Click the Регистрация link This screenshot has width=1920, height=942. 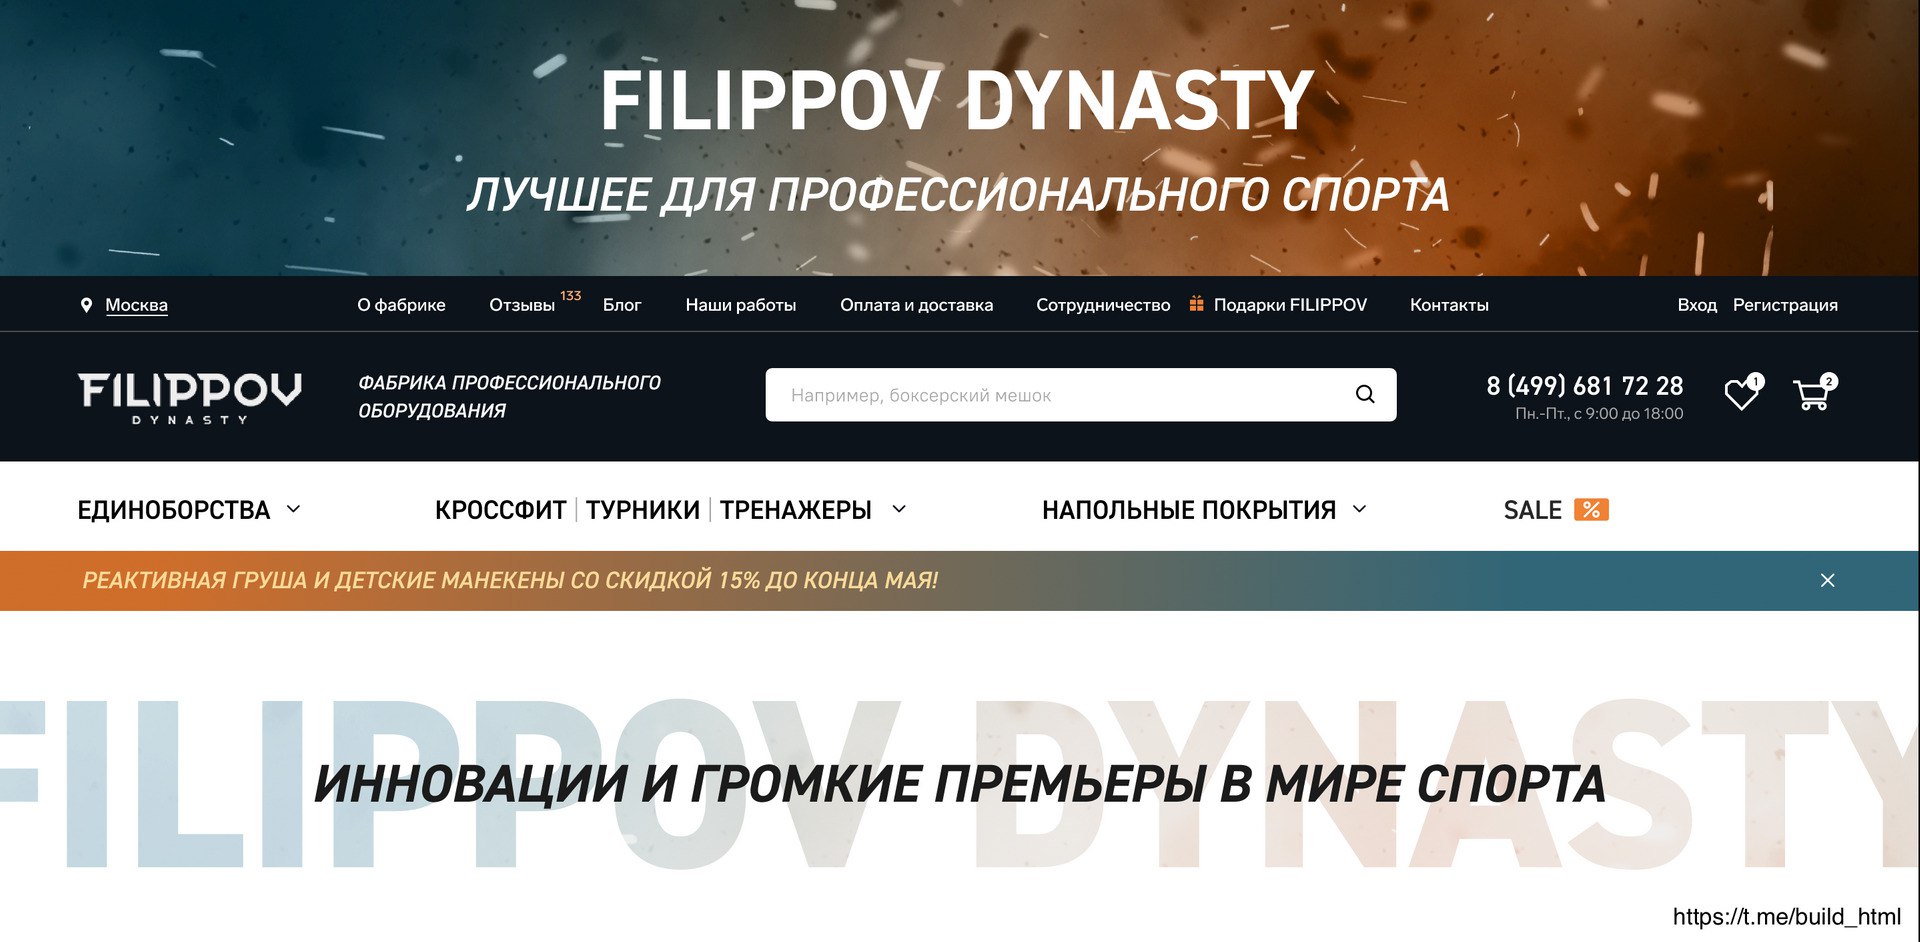1785,305
